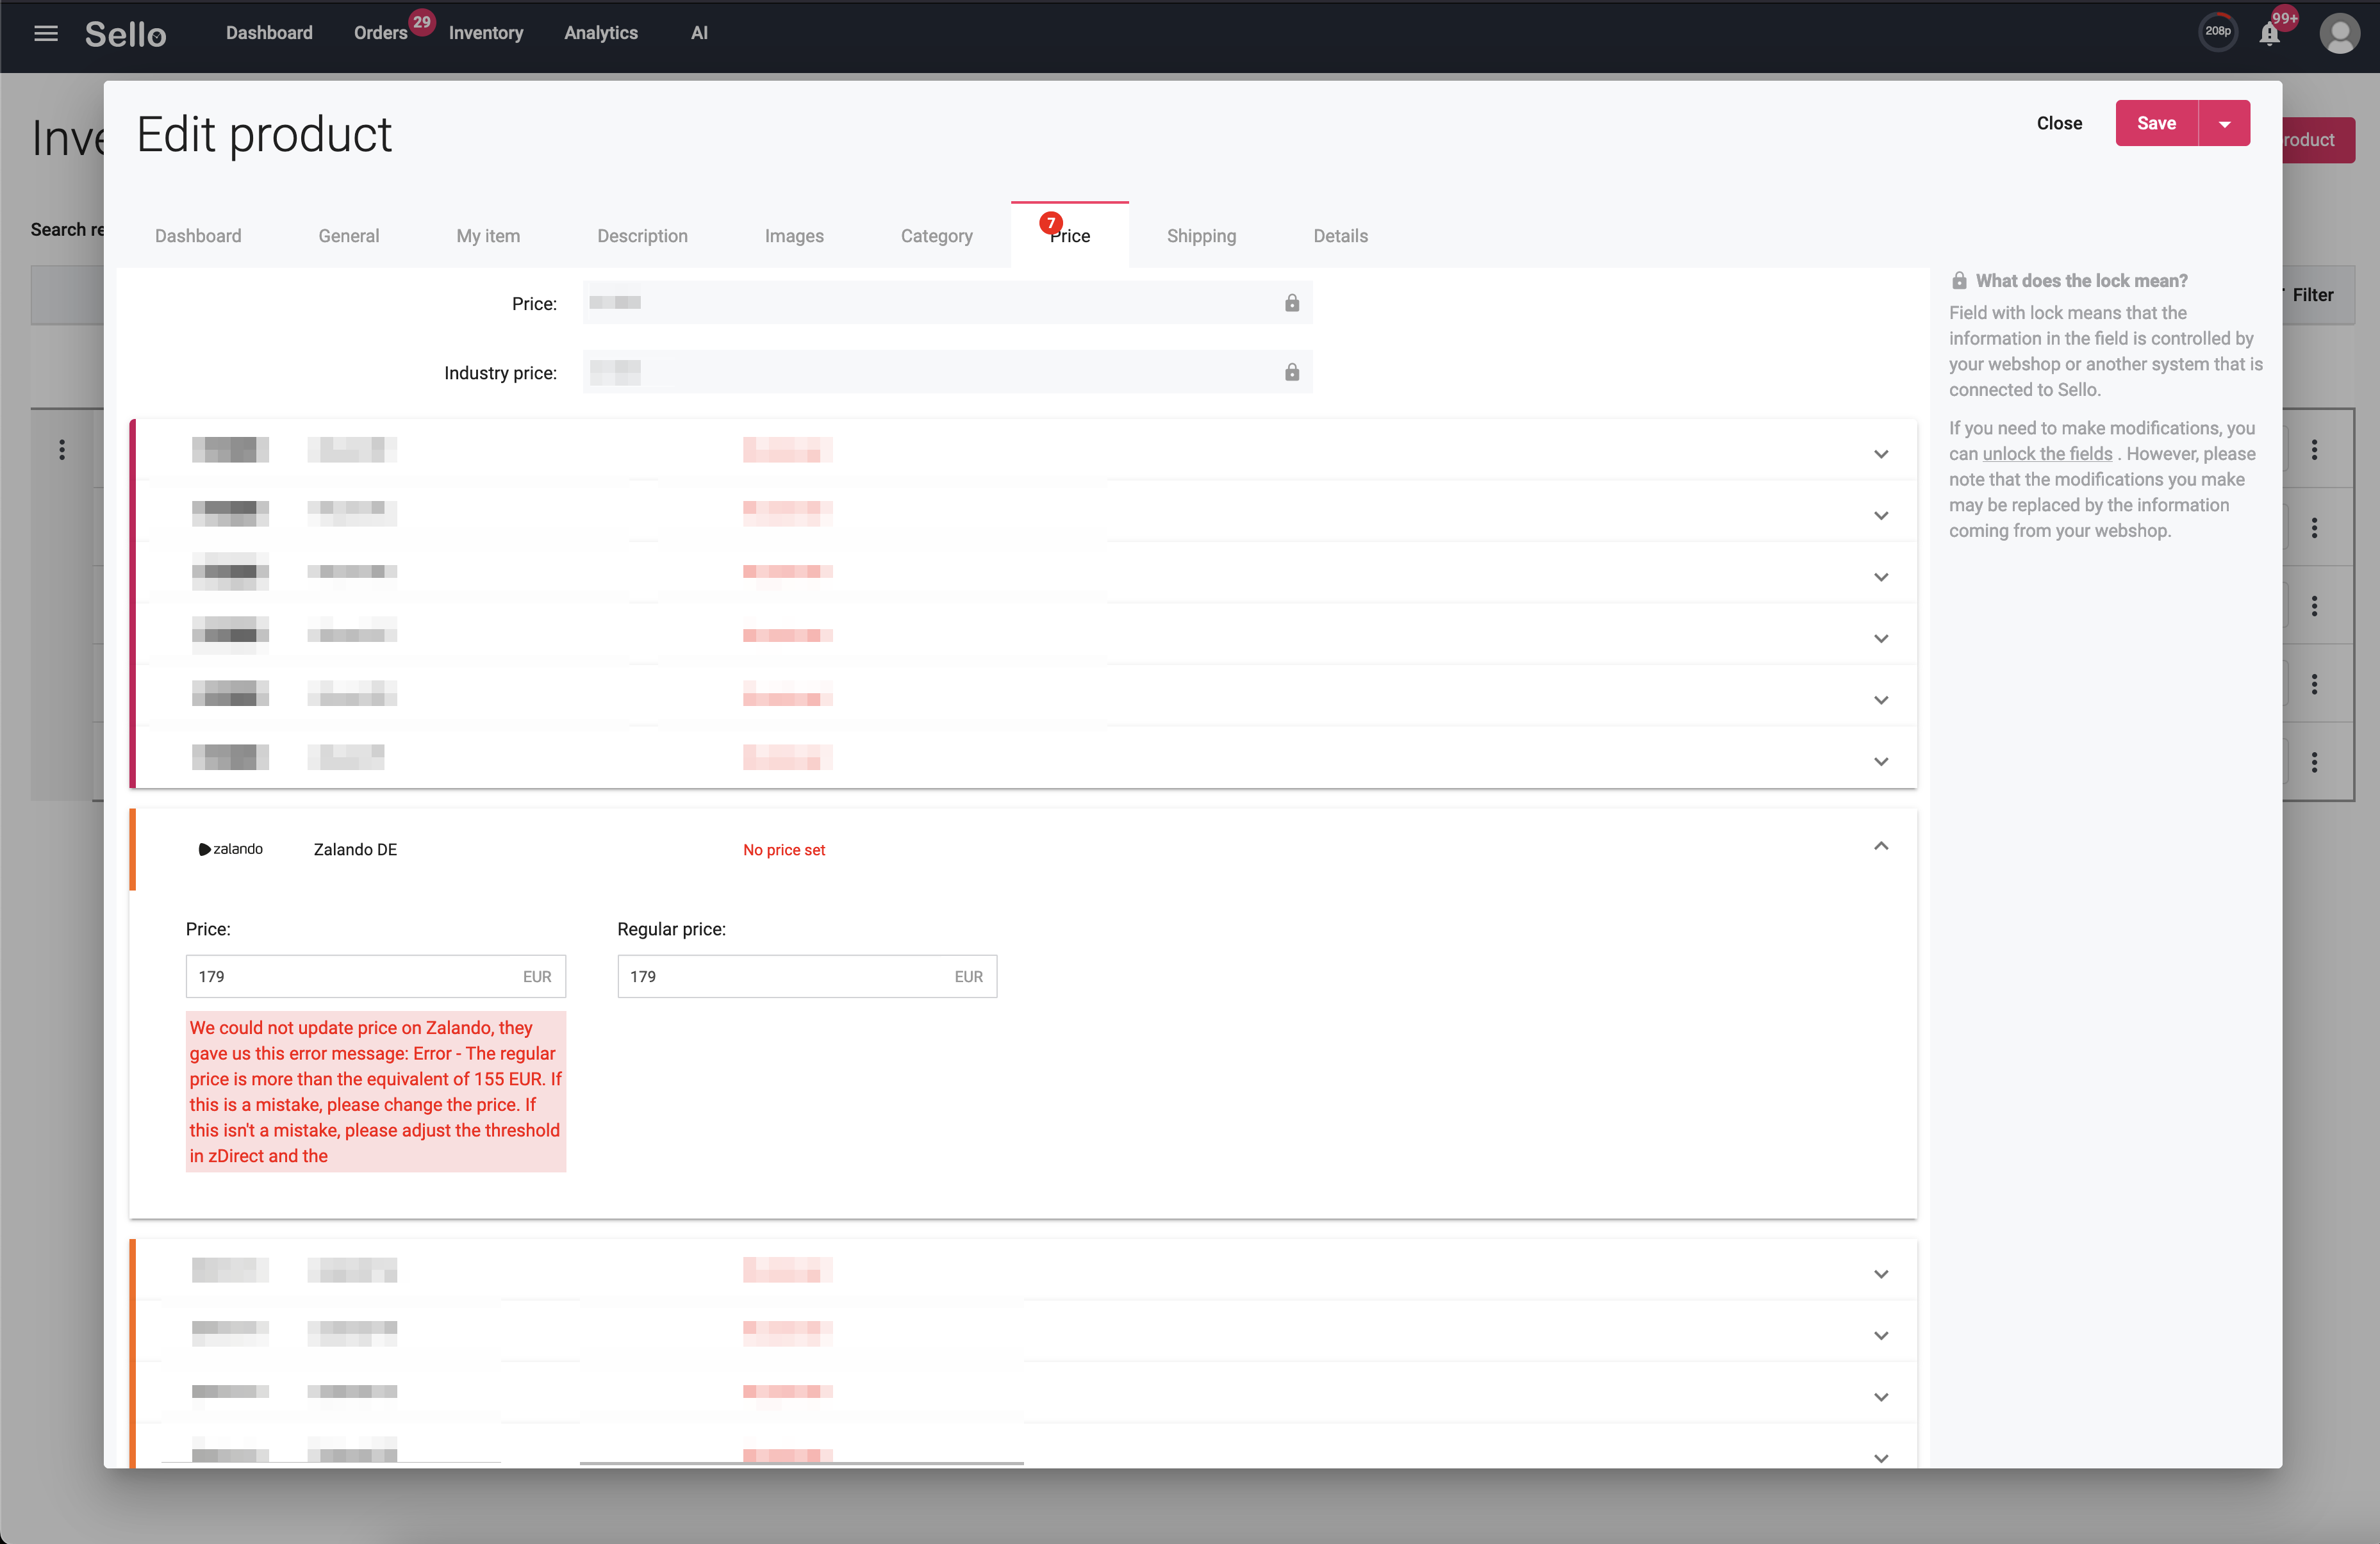
Task: Switch to the Images tab
Action: (x=794, y=236)
